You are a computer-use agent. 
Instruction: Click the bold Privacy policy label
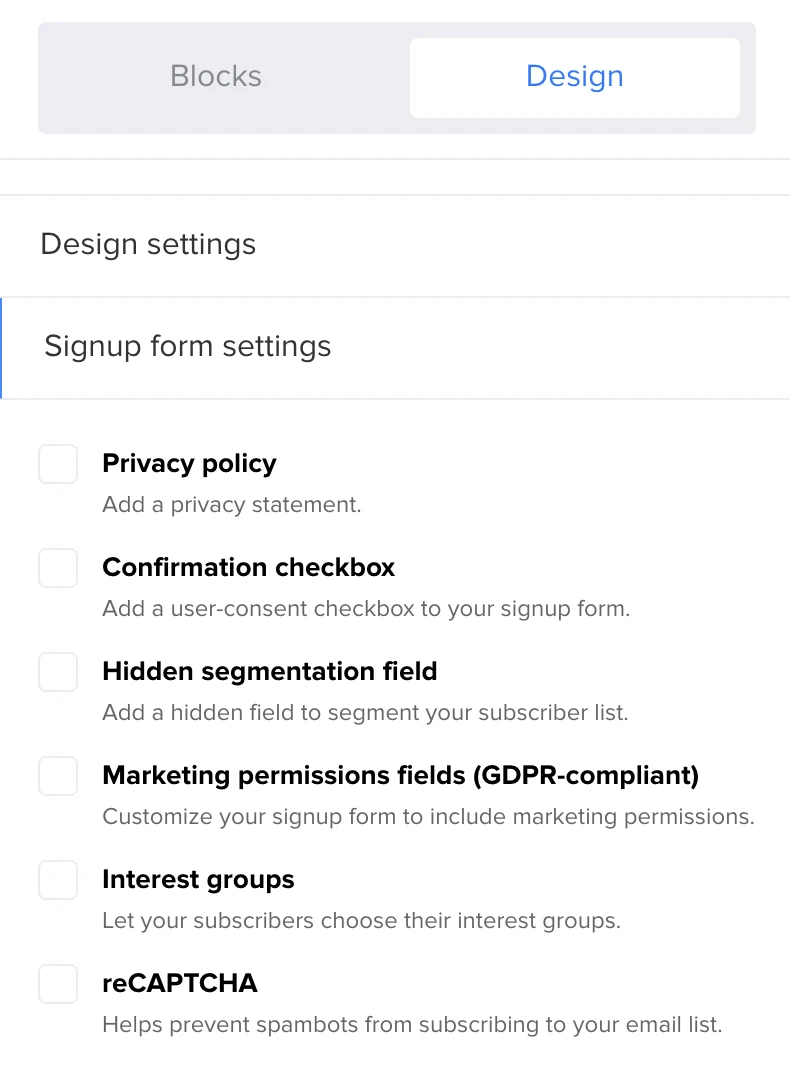(189, 464)
